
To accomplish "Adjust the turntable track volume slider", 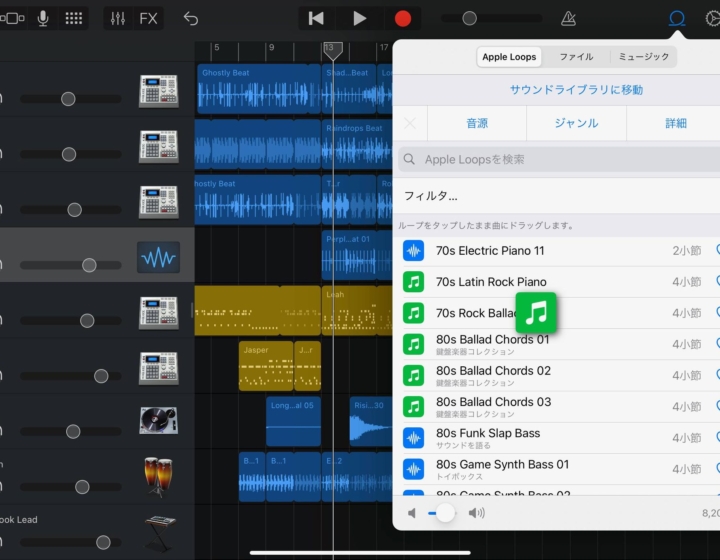I will (x=71, y=431).
